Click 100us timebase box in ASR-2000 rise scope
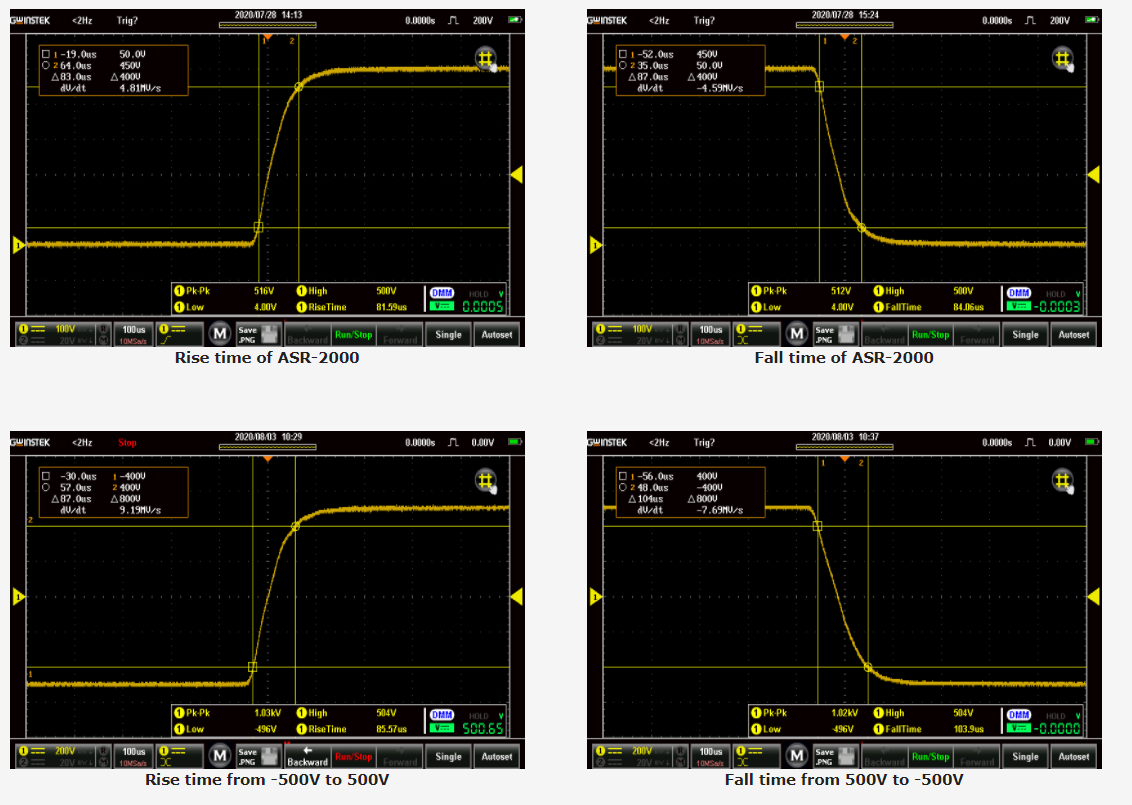 click(x=134, y=334)
